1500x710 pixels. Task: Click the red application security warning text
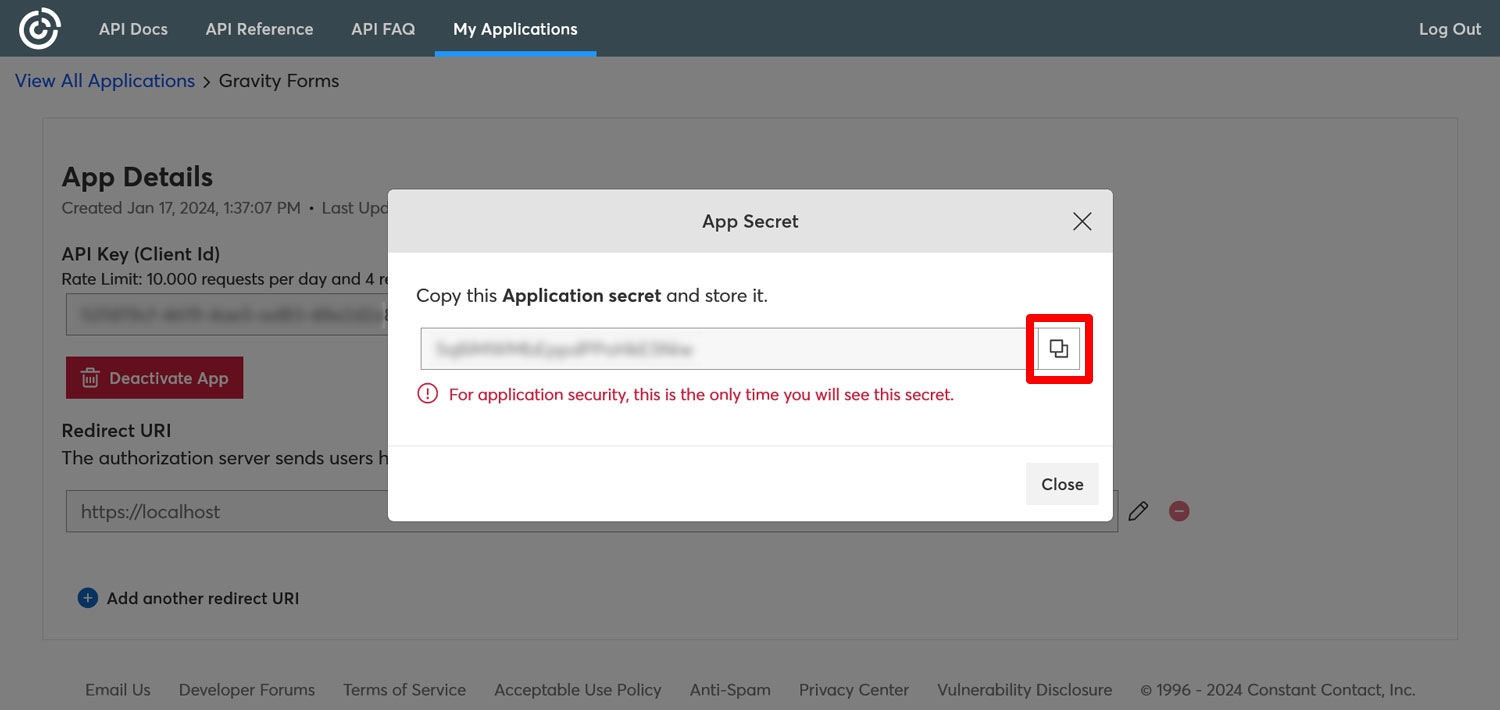701,394
